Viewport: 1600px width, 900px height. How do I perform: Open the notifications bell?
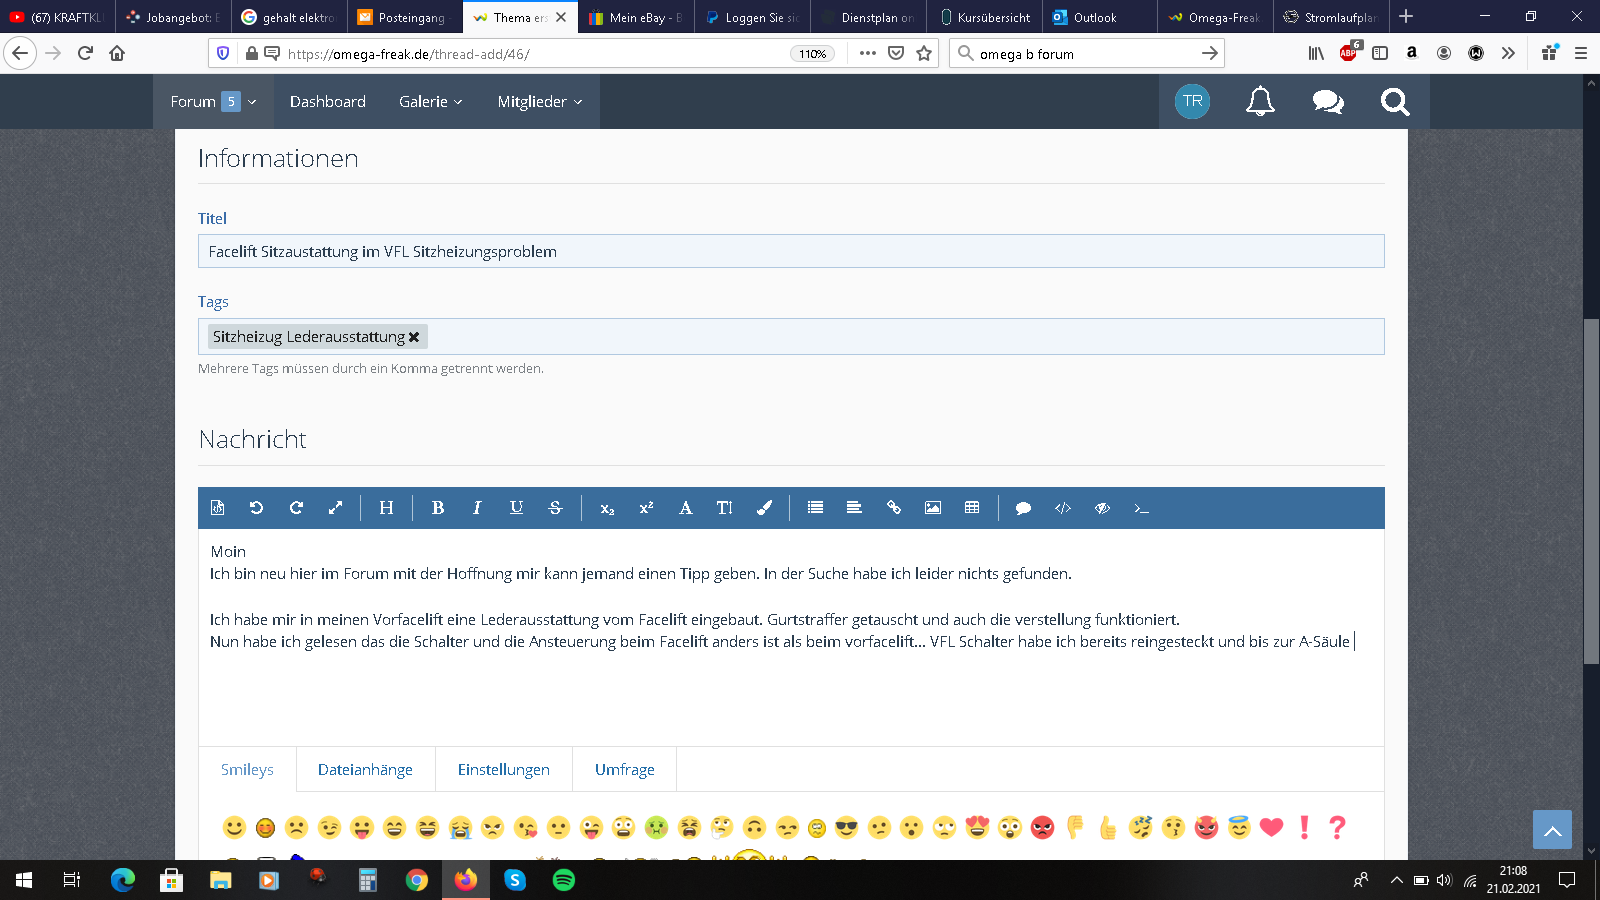point(1260,101)
